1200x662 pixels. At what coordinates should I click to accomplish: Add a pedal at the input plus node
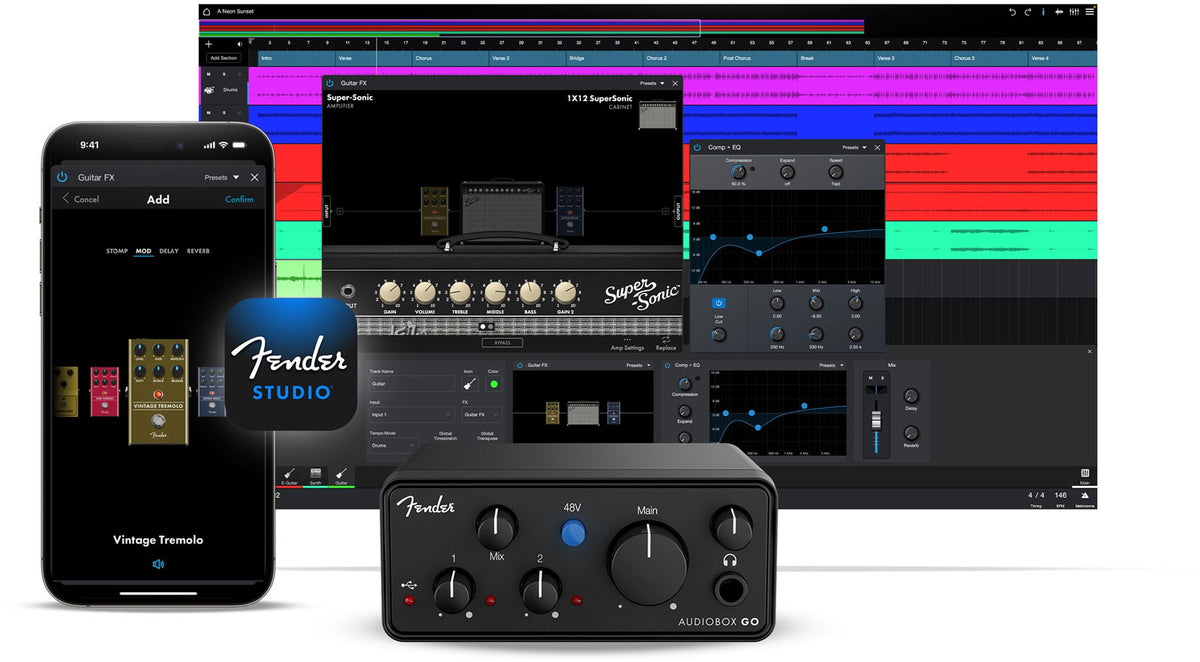coord(340,211)
